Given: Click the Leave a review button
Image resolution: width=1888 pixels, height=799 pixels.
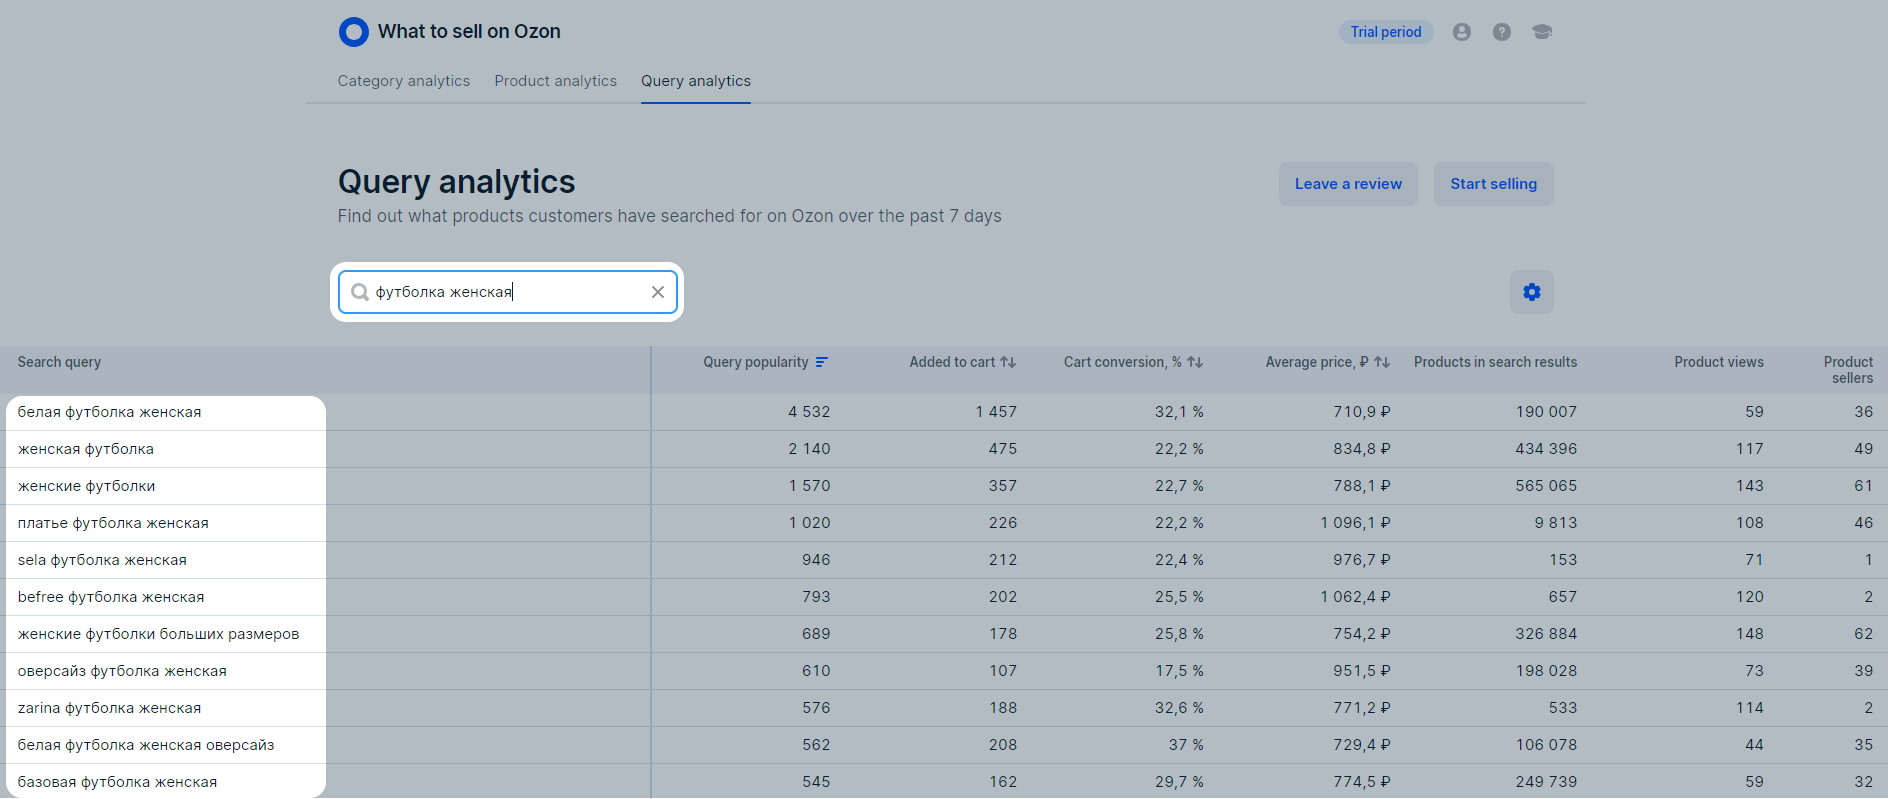Looking at the screenshot, I should tap(1347, 184).
